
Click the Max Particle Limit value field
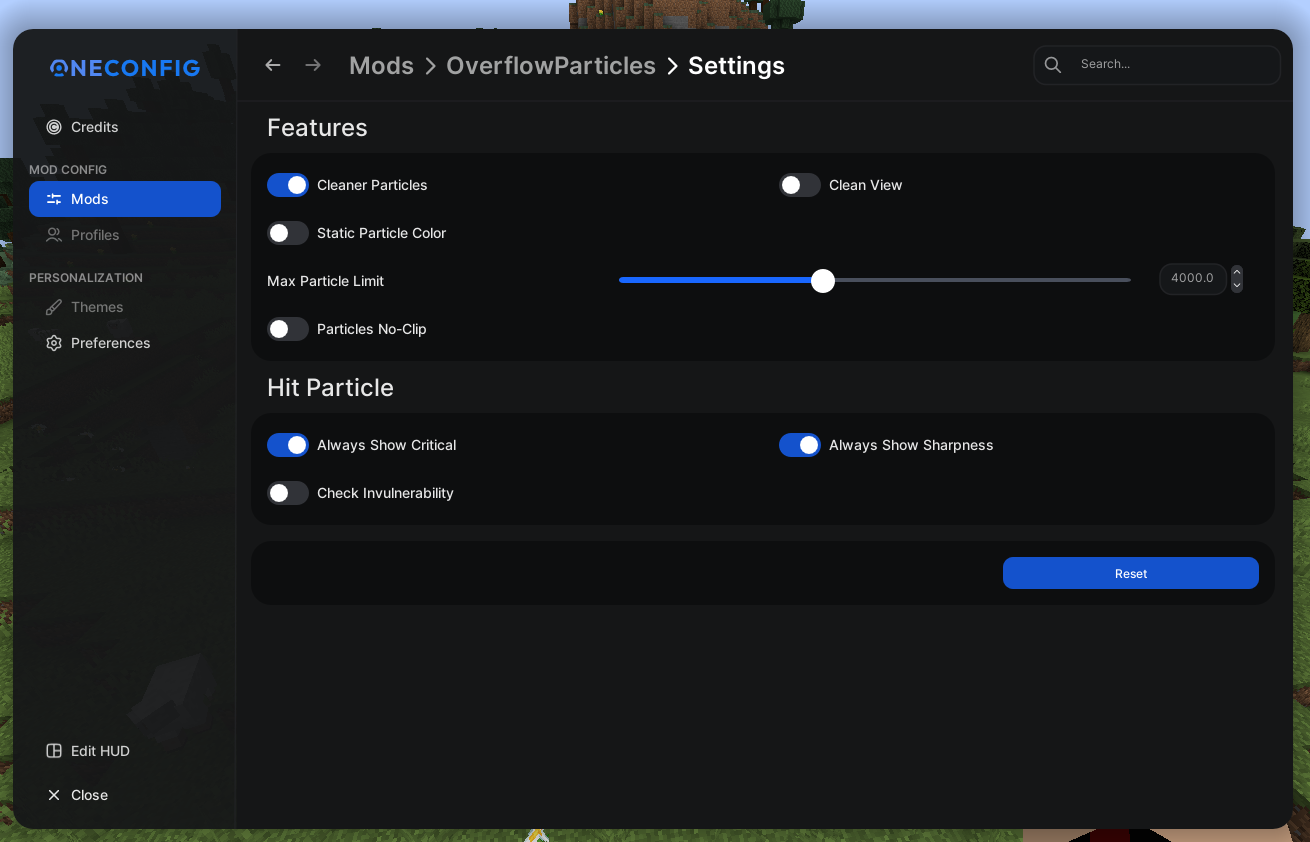pos(1193,278)
